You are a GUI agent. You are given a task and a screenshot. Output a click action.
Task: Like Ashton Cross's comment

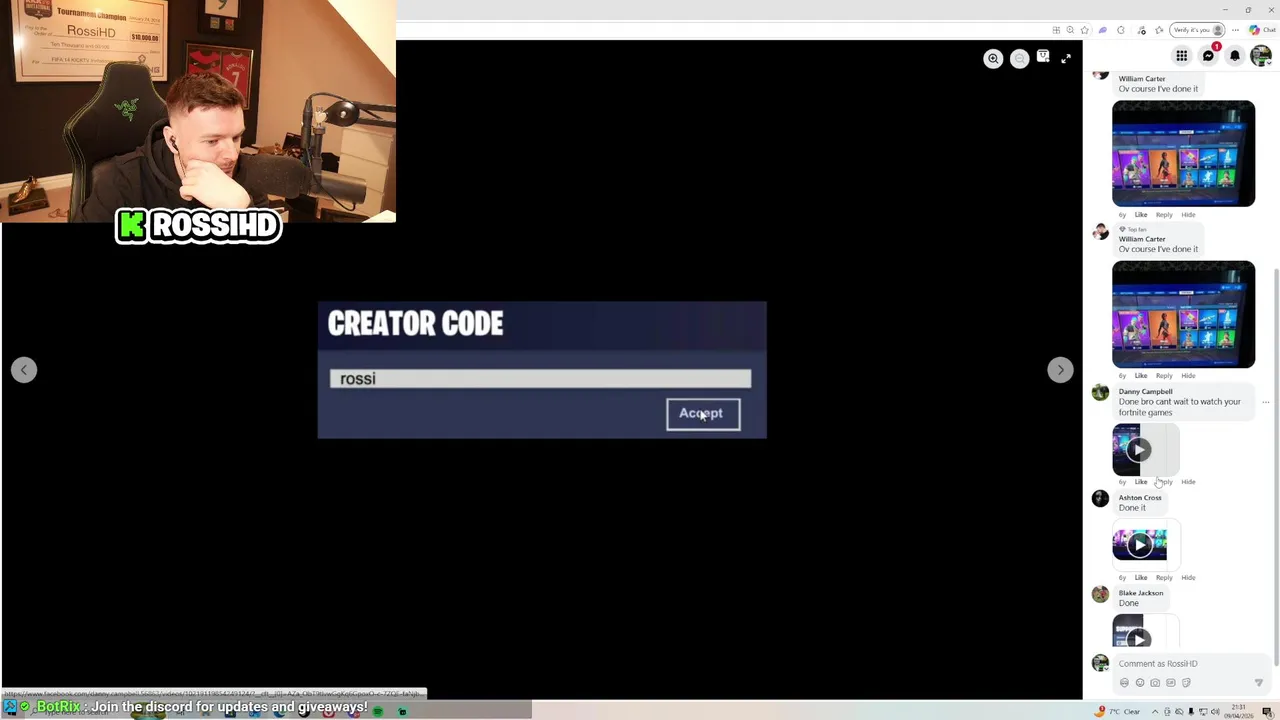[1141, 578]
